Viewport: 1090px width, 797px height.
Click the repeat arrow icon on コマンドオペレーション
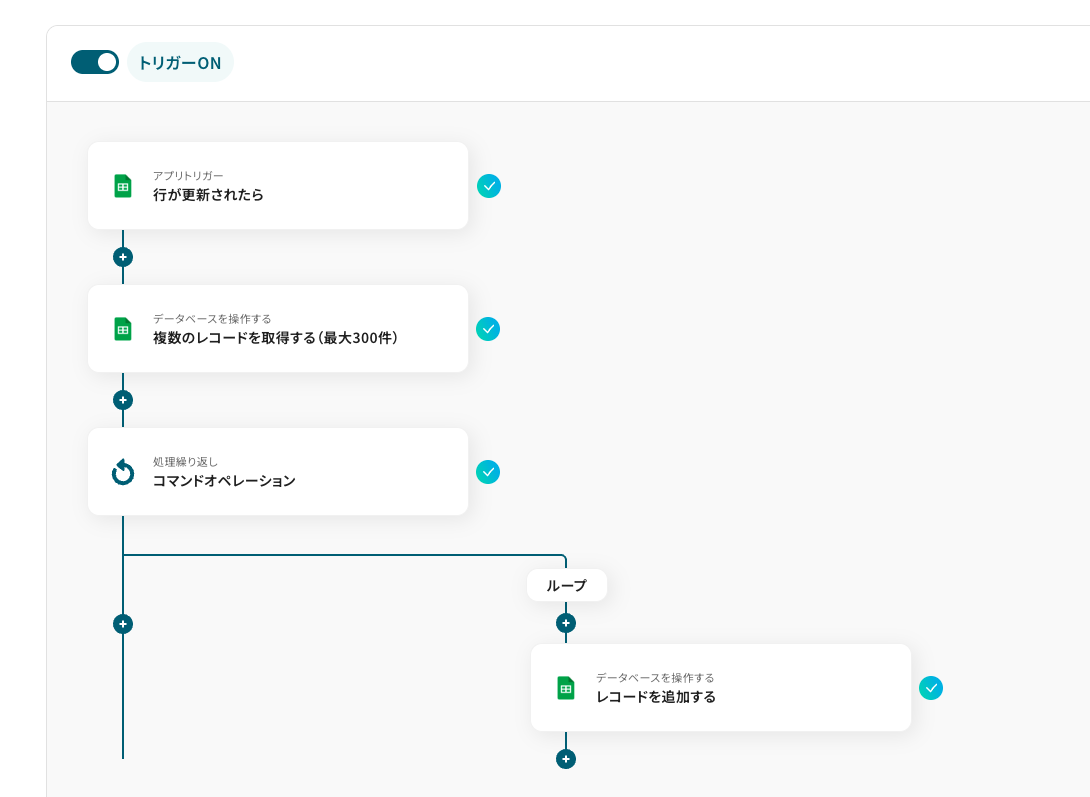123,473
